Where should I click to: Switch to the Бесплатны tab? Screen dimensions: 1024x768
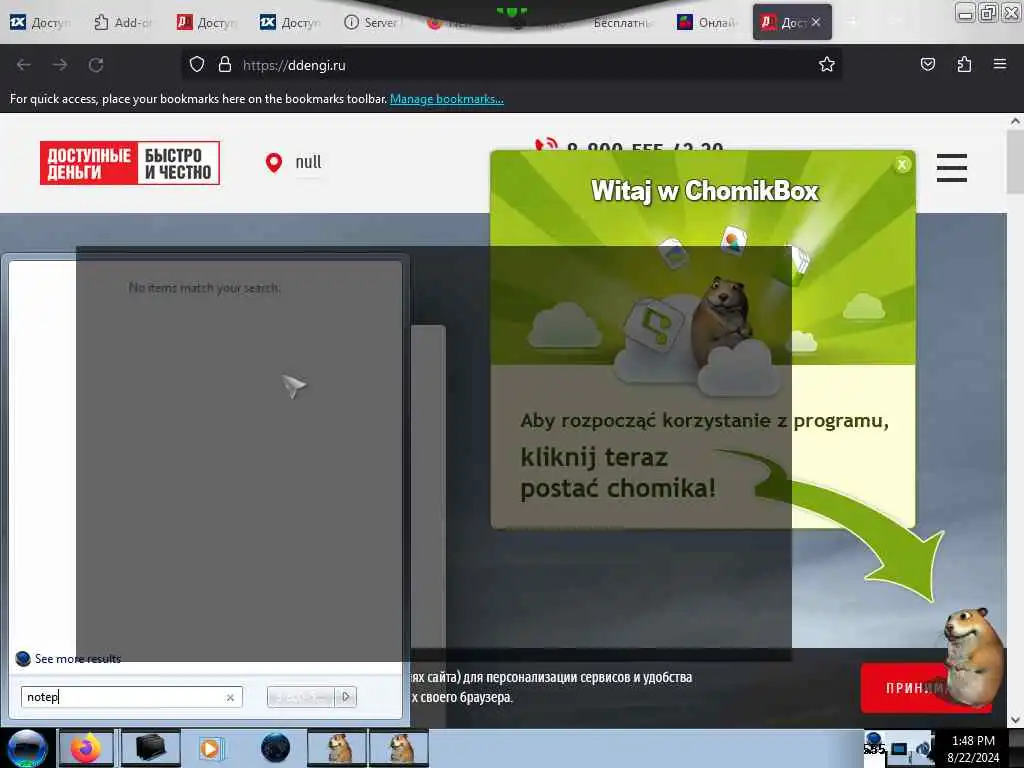(x=622, y=22)
